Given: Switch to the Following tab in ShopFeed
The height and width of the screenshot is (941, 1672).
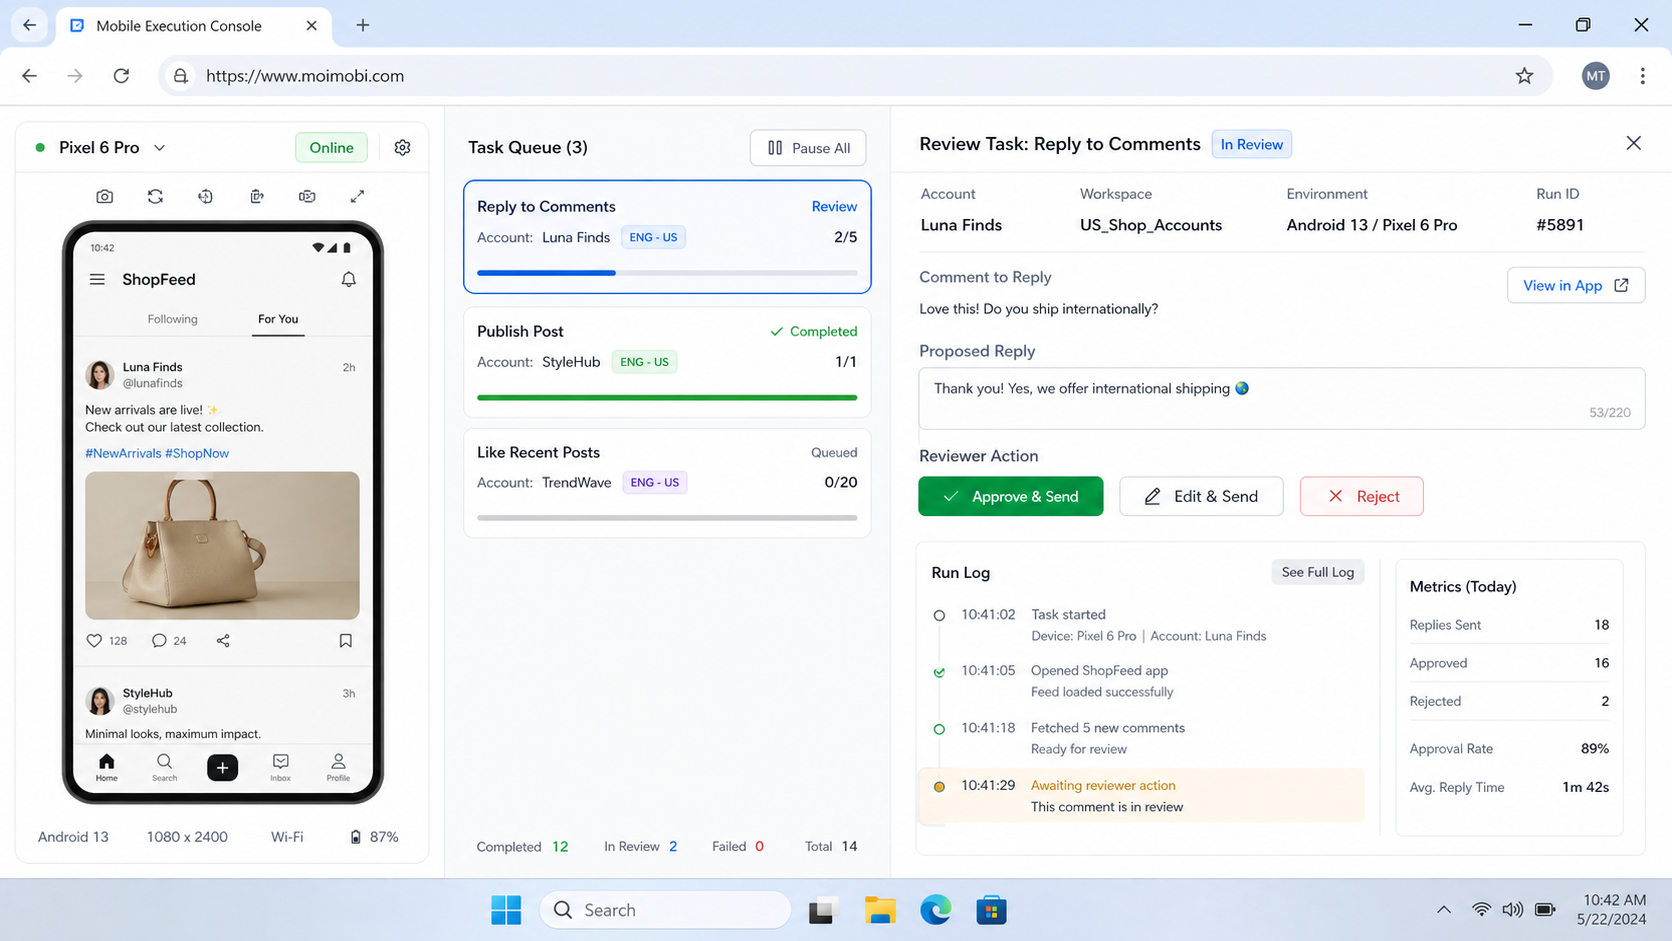Looking at the screenshot, I should click(172, 319).
